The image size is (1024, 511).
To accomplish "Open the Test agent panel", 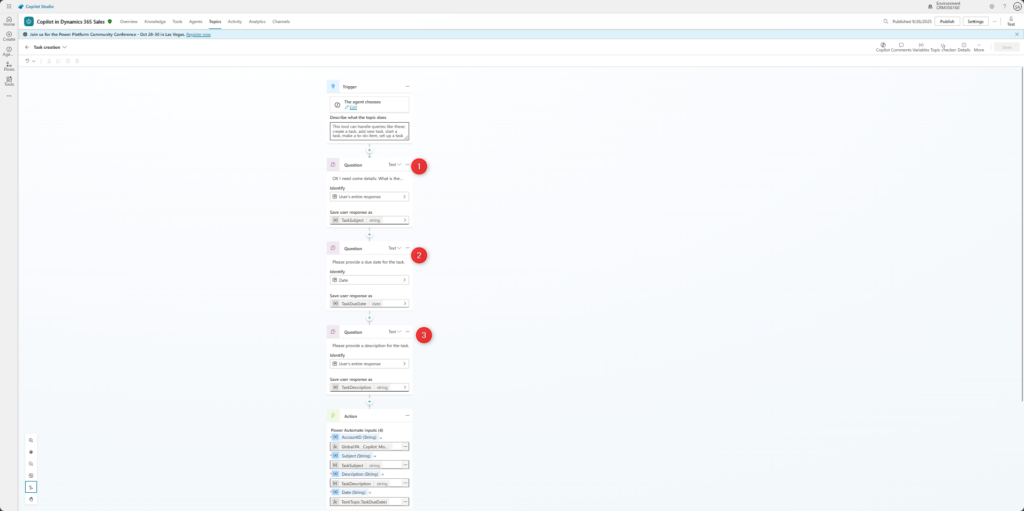I will (x=1011, y=21).
